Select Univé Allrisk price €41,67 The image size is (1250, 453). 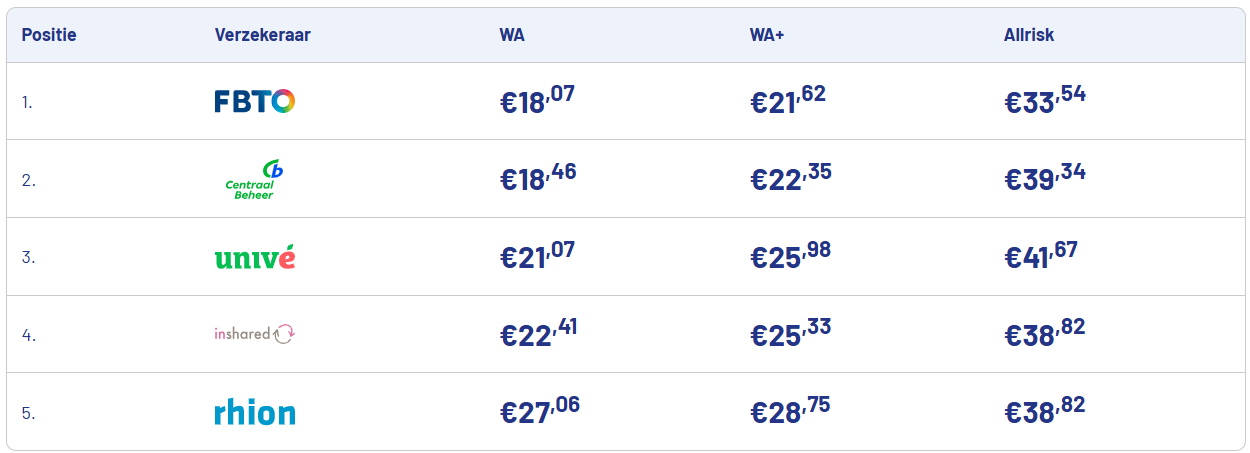[1041, 255]
